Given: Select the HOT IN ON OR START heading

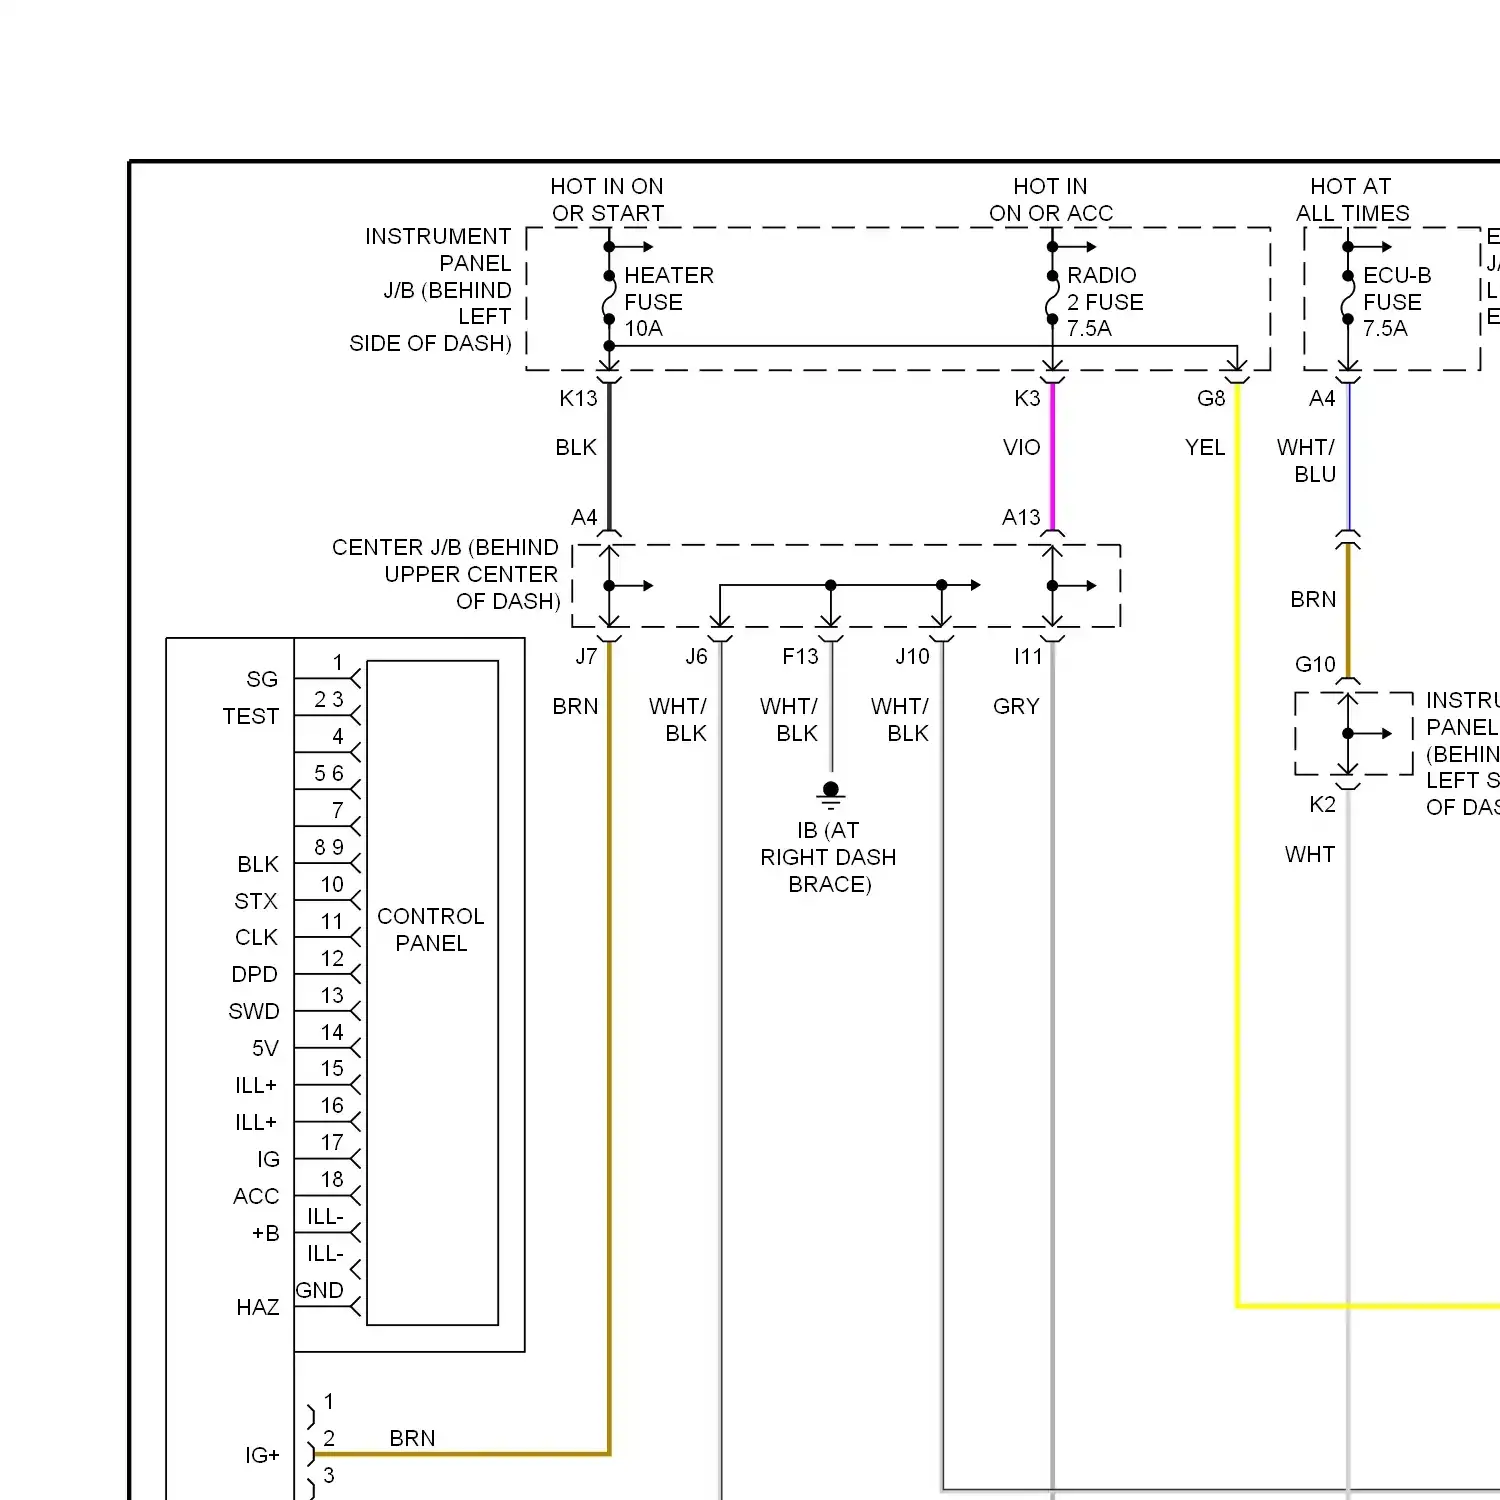Looking at the screenshot, I should (x=608, y=200).
